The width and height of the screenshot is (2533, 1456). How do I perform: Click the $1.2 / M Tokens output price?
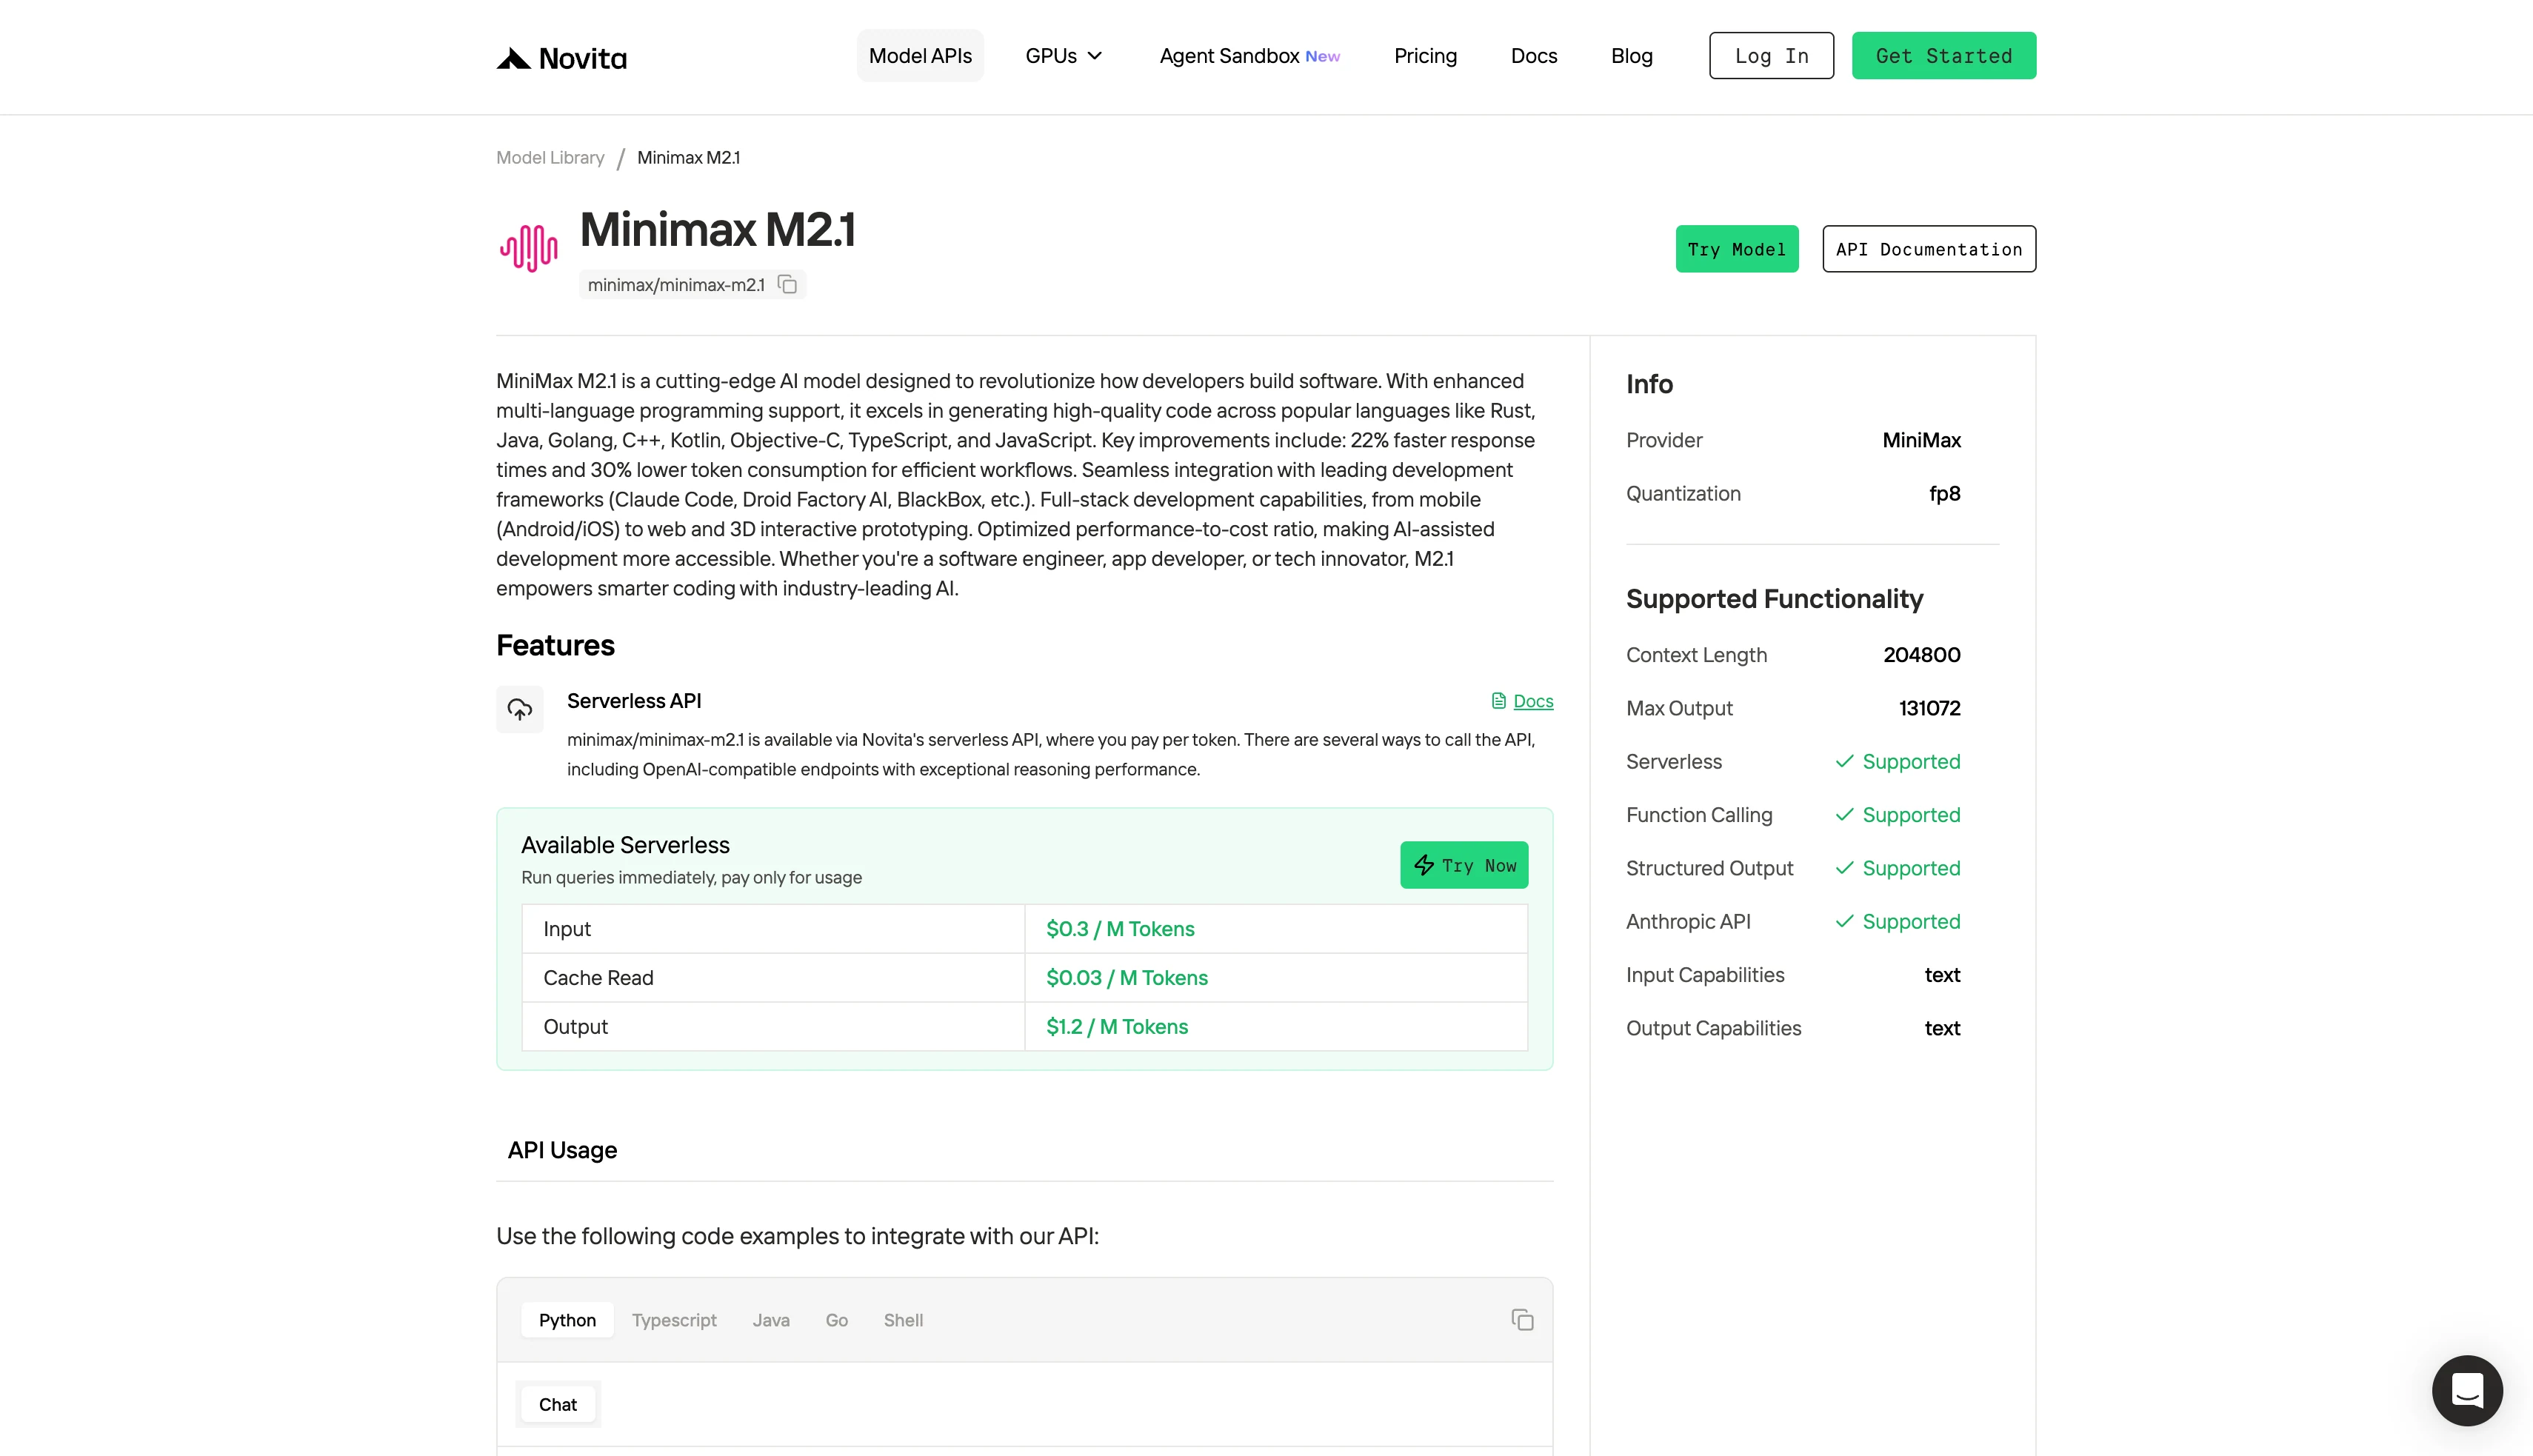coord(1117,1027)
